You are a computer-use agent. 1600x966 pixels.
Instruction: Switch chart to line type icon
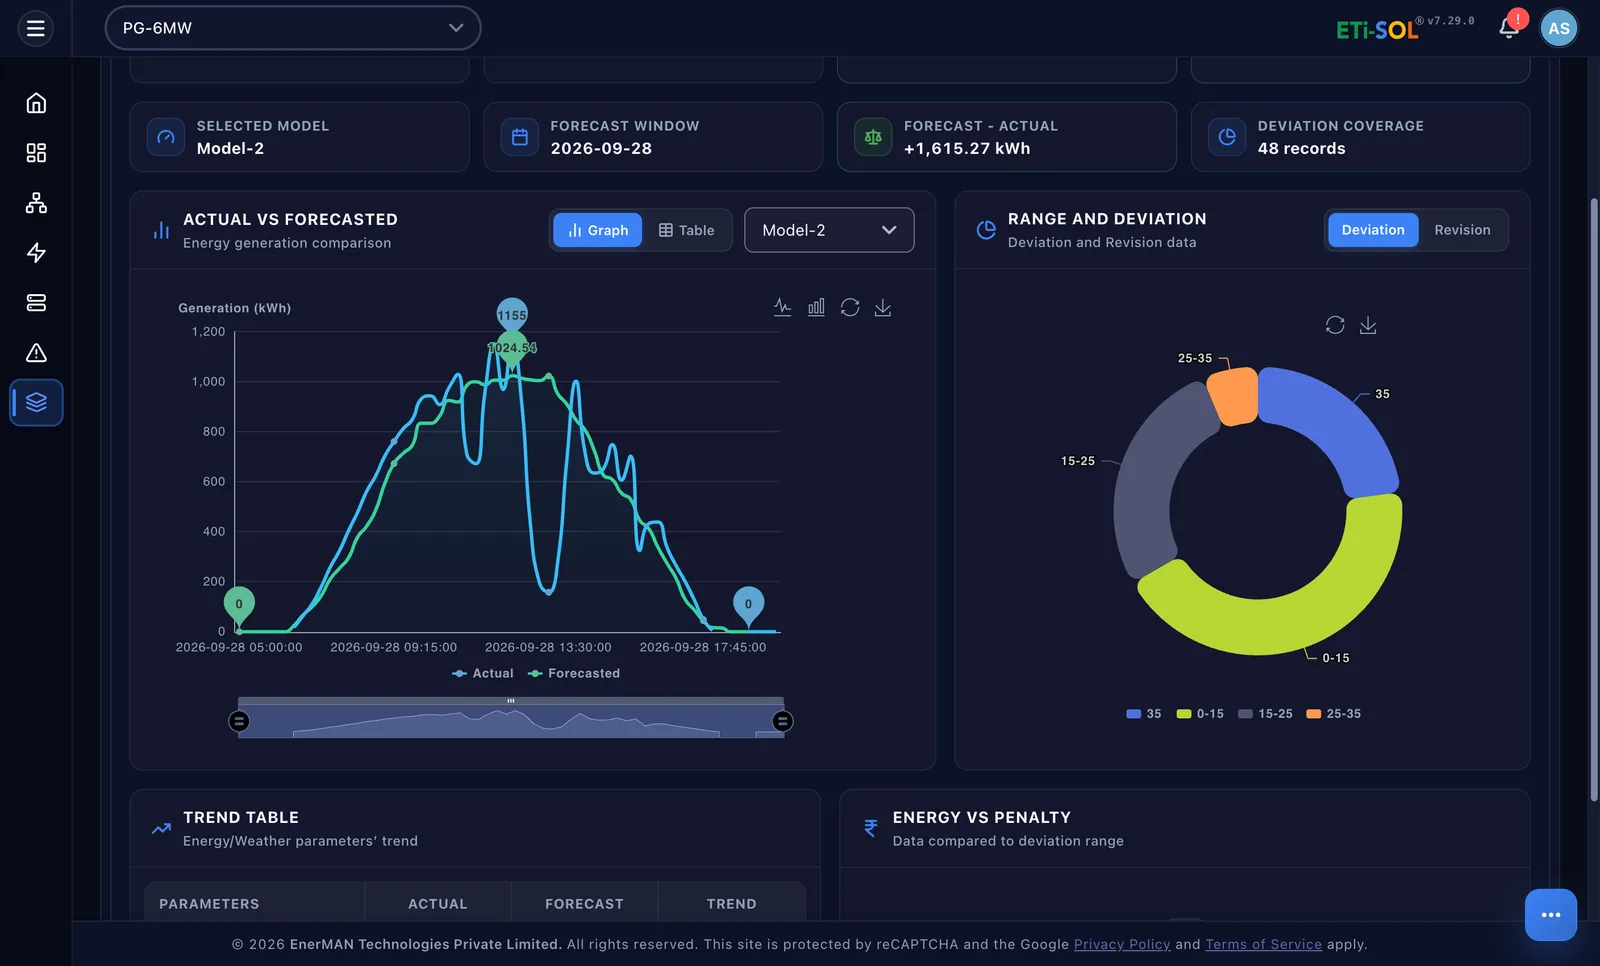coord(783,307)
